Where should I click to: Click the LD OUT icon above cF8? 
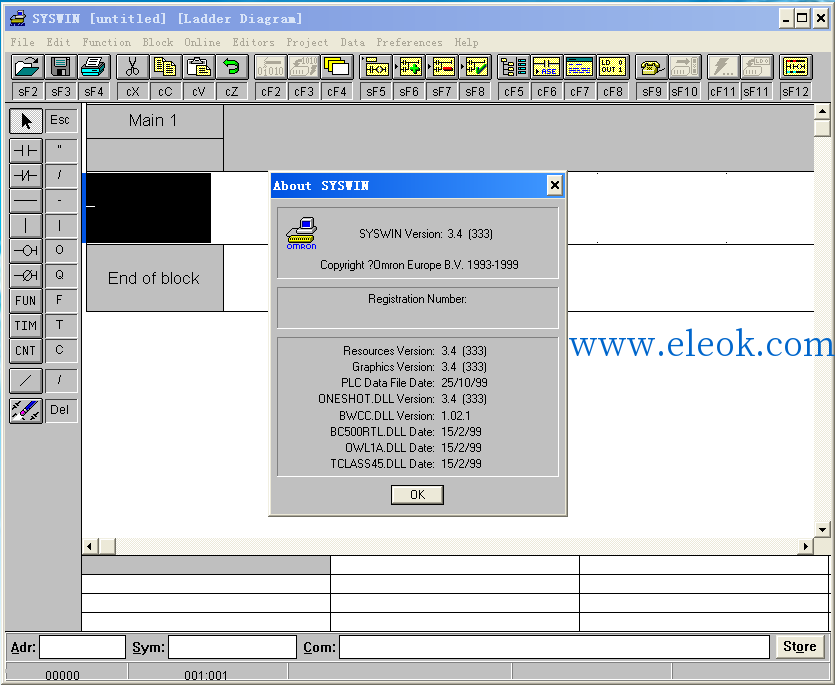(x=612, y=67)
